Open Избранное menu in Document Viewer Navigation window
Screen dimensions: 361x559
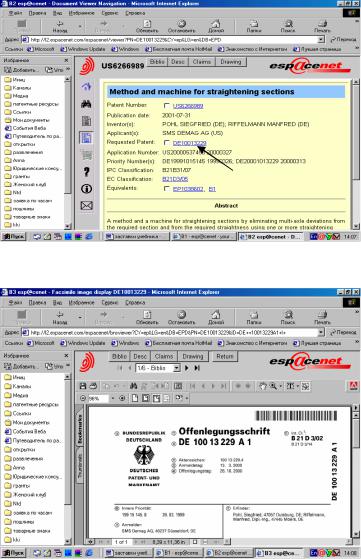coord(81,13)
